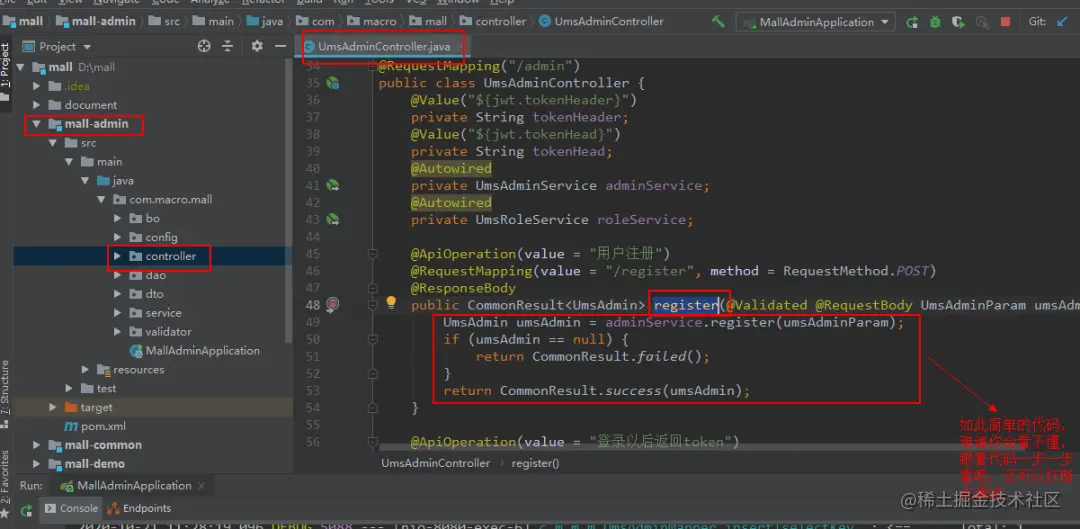
Task: Click the Spring bean gutter icon on line 35
Action: point(333,83)
